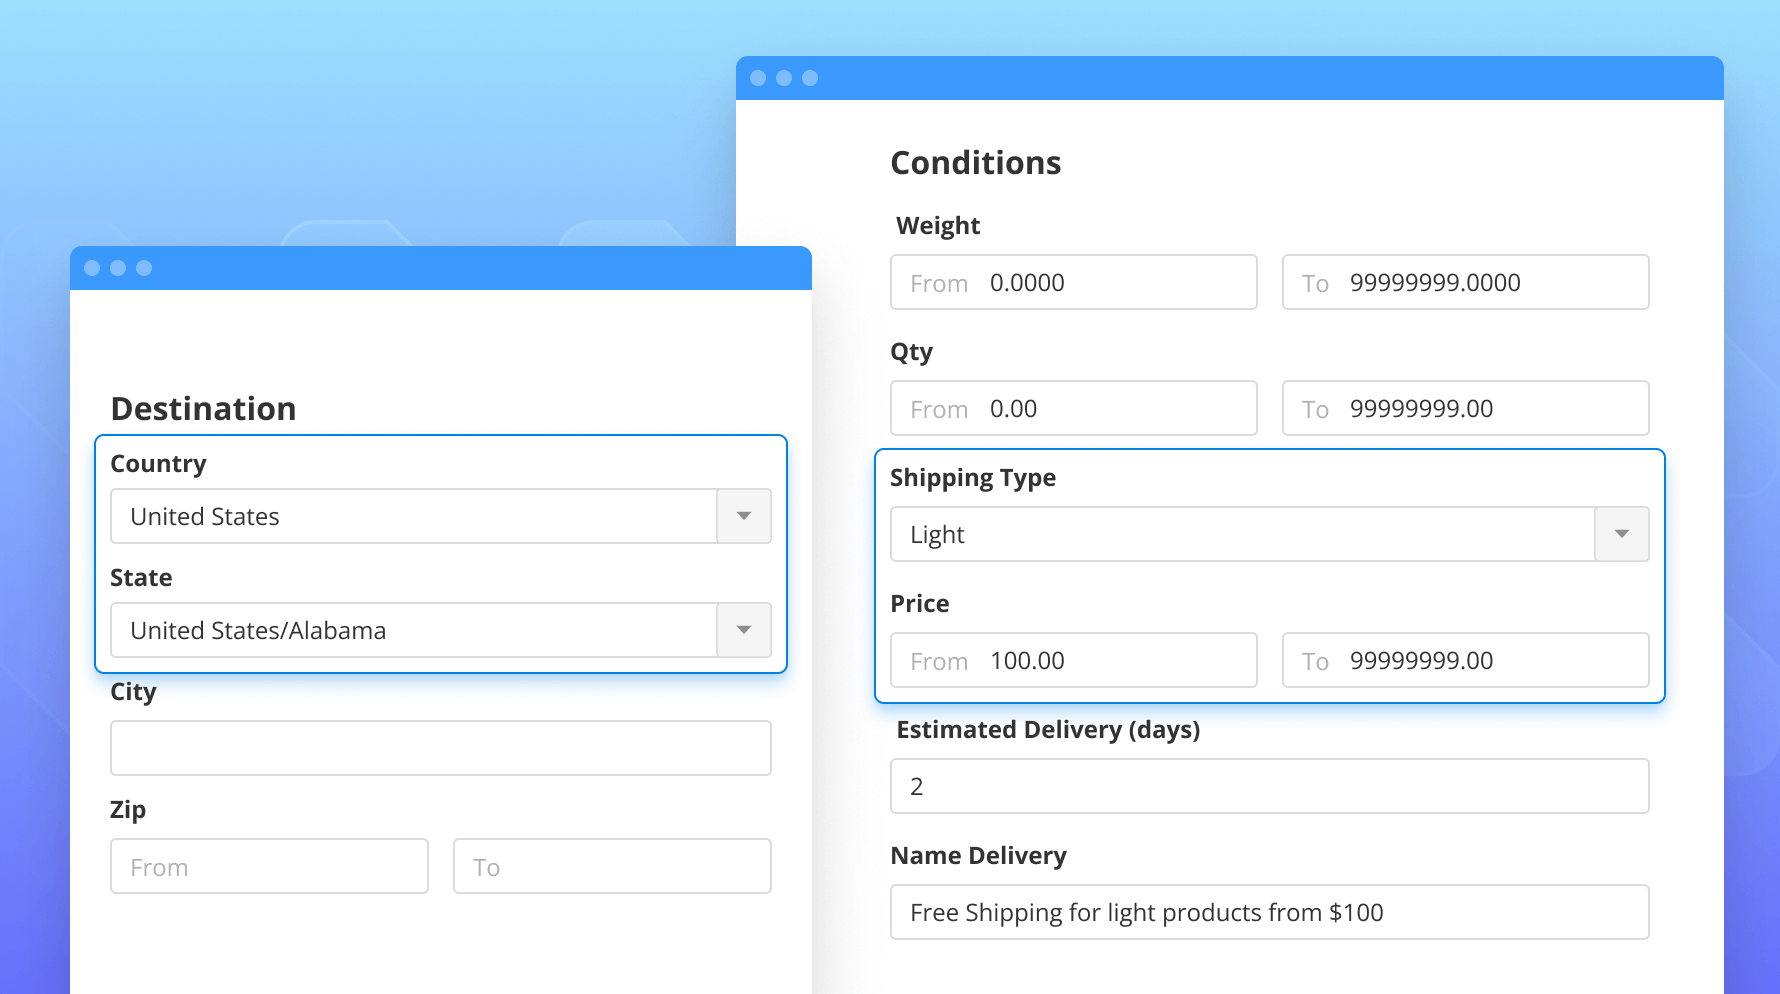
Task: Click the Qty To field
Action: 1465,408
